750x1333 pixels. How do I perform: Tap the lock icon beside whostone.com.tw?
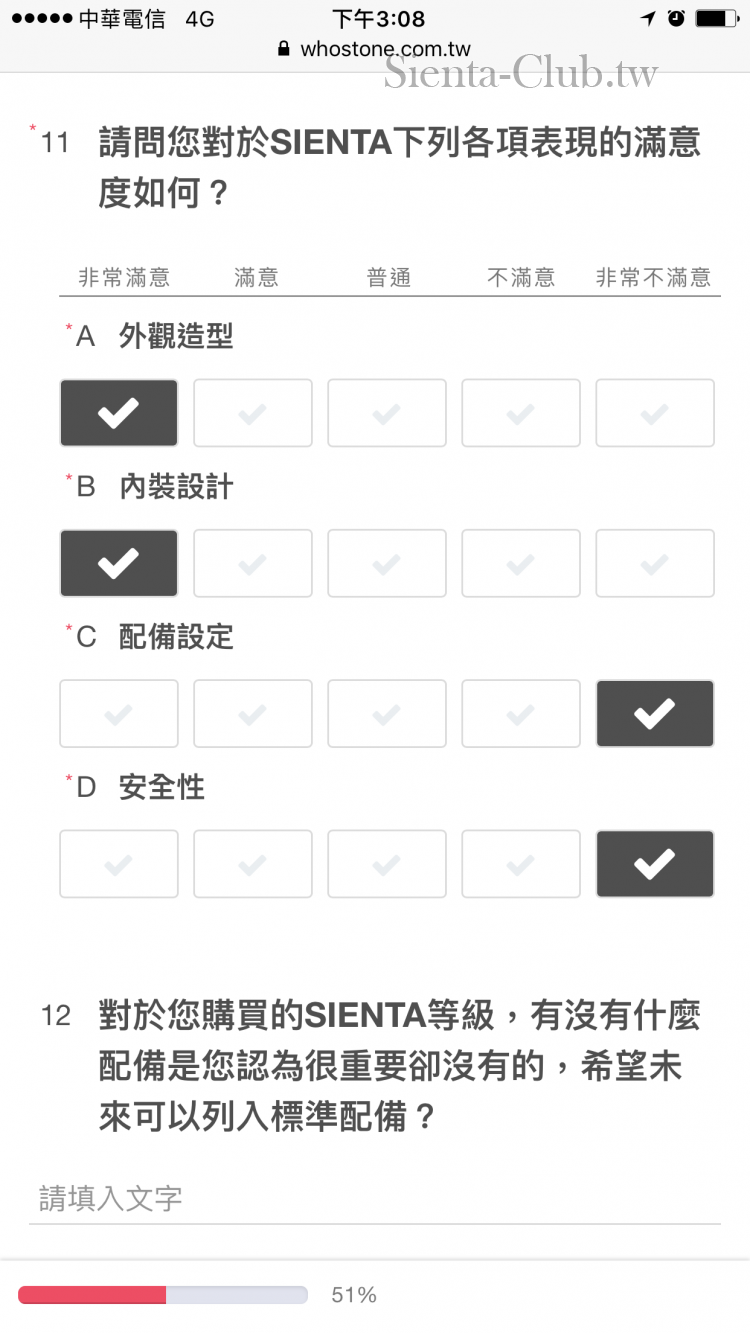point(283,49)
